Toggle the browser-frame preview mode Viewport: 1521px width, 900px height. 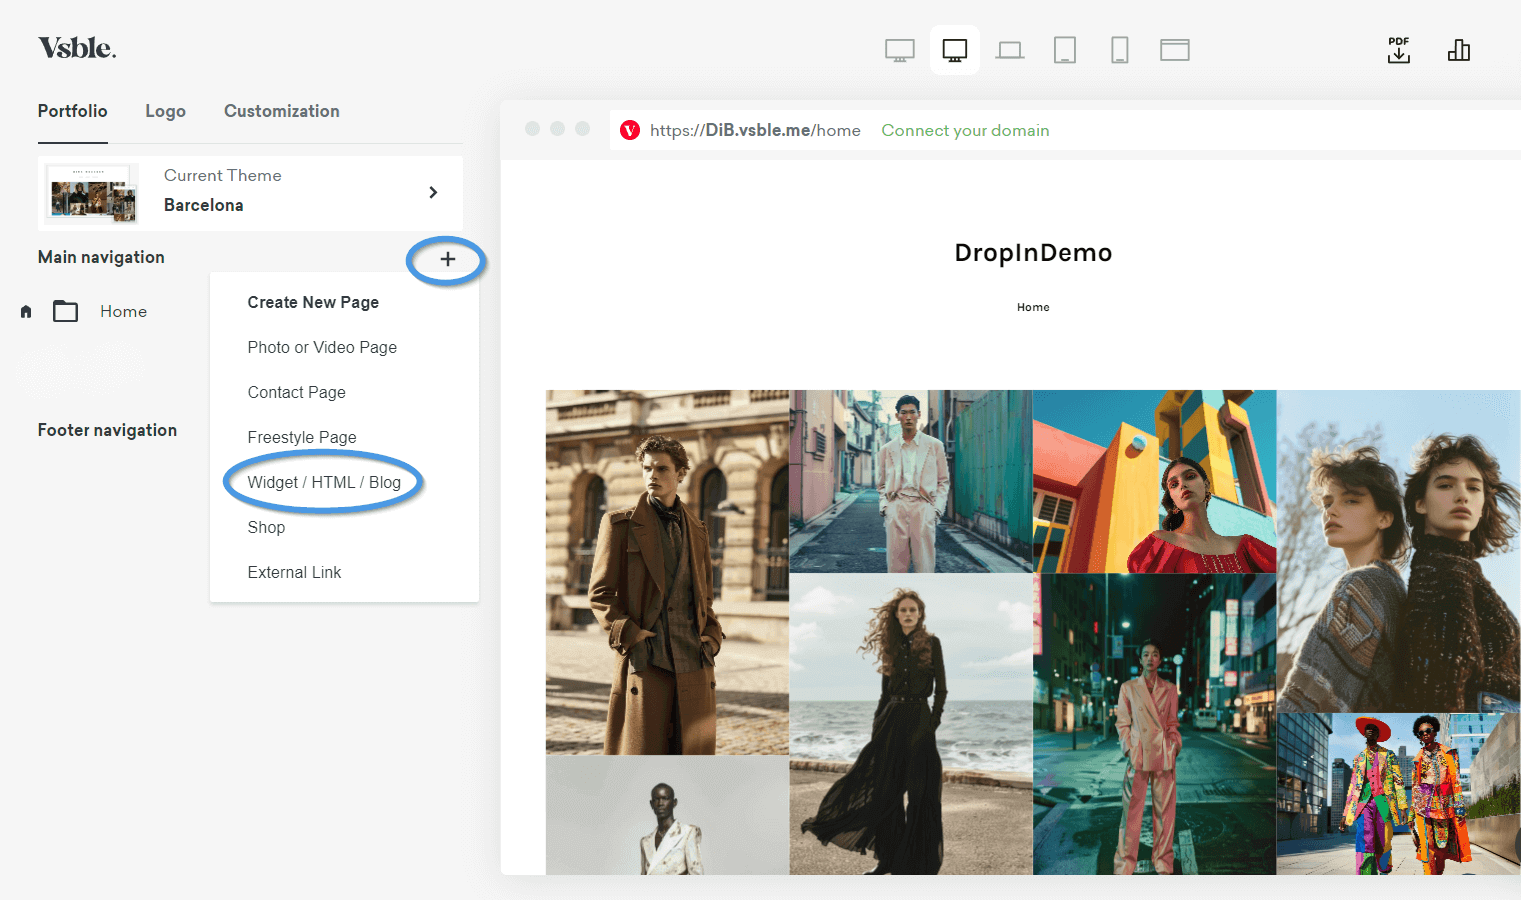click(1174, 49)
